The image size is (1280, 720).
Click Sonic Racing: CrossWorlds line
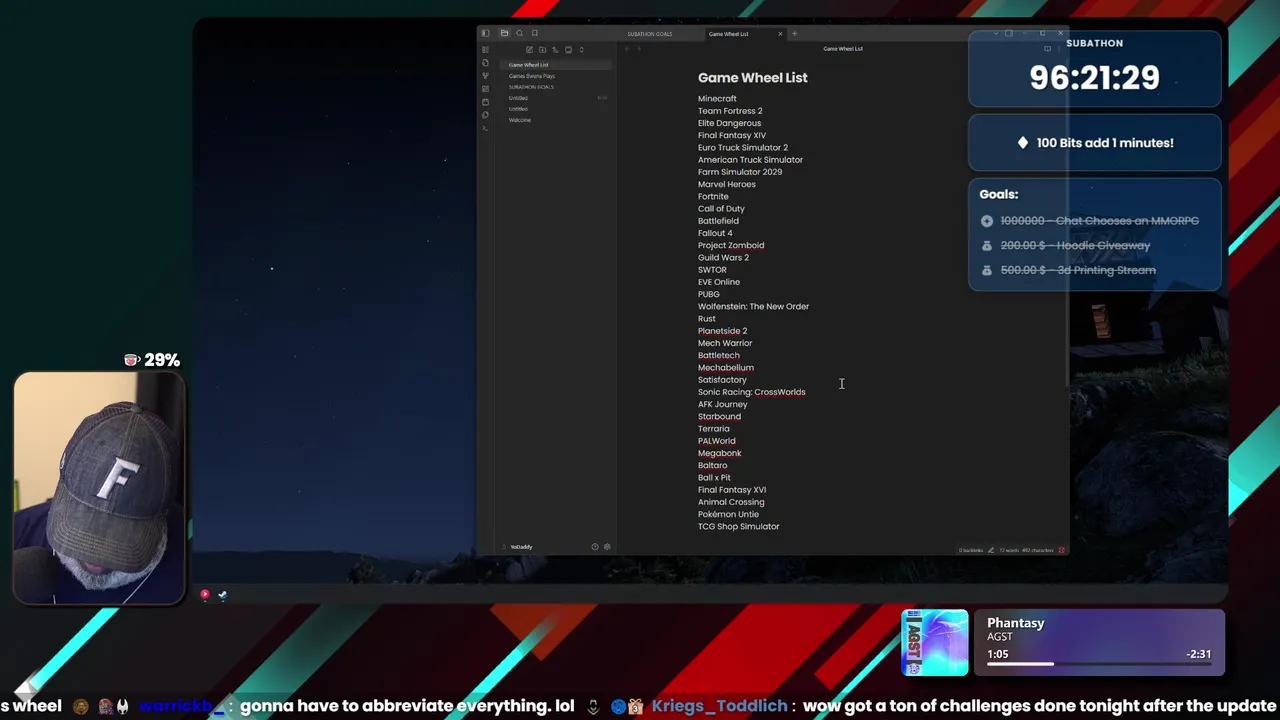pyautogui.click(x=751, y=392)
